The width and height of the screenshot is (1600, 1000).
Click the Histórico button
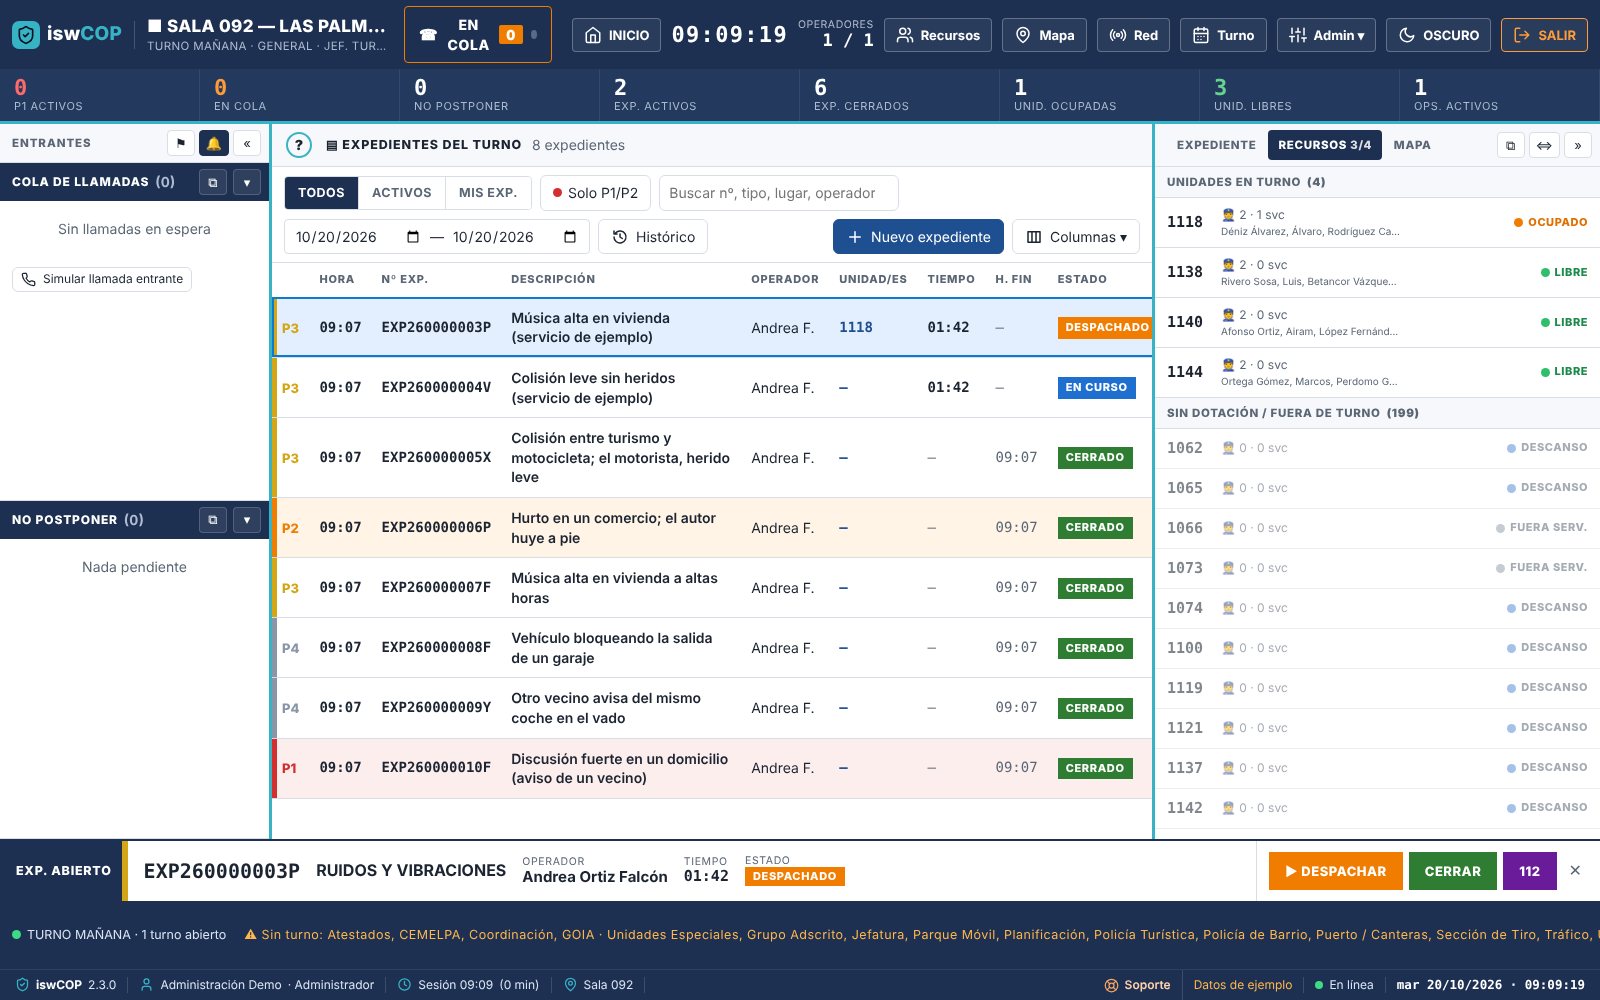[653, 237]
